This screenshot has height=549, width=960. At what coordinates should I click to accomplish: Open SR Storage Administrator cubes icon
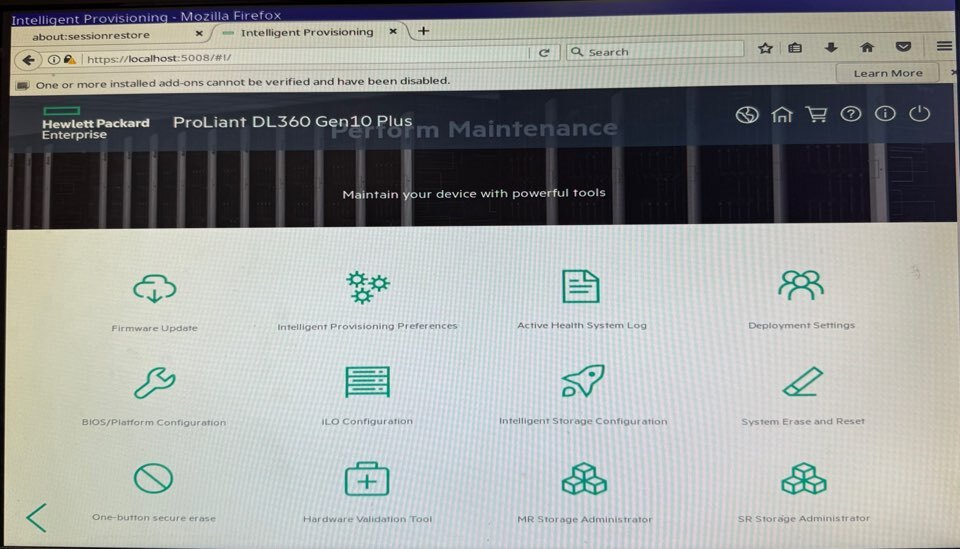pos(803,479)
